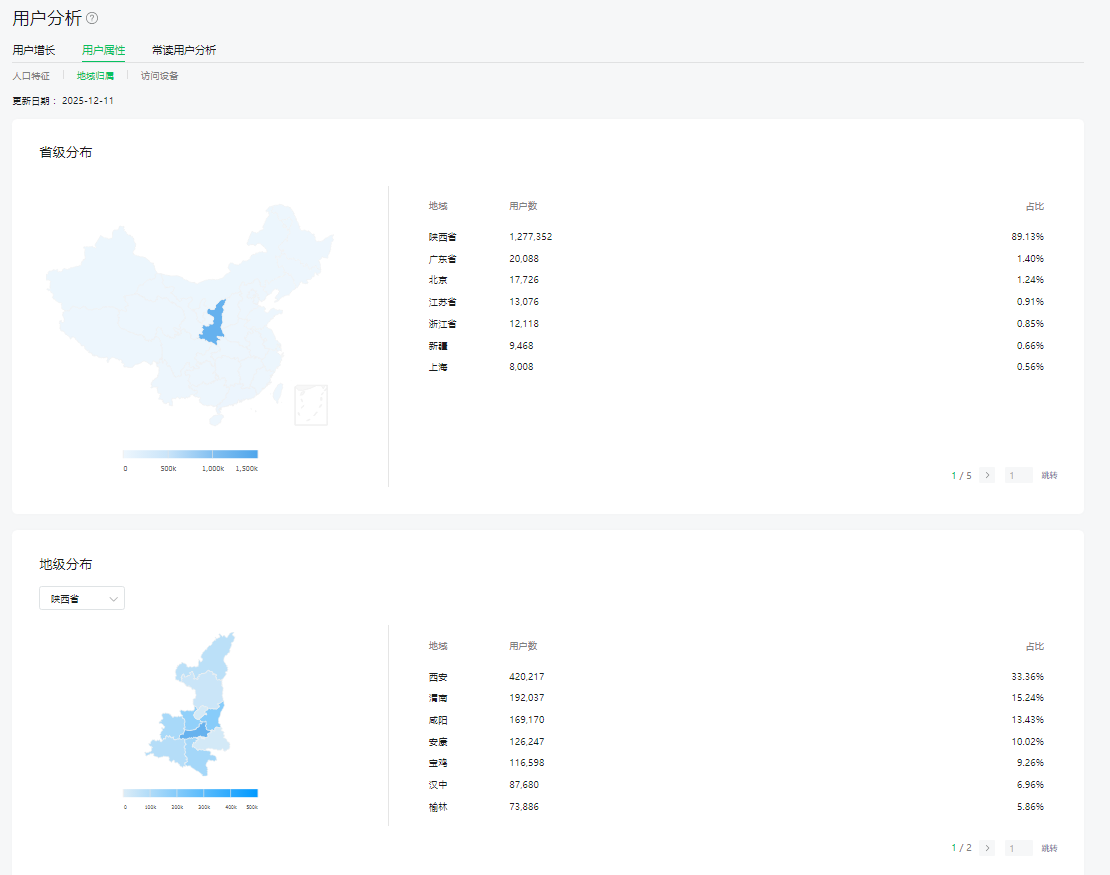1110x875 pixels.
Task: Click the 省级分布 map legend color scale
Action: (x=190, y=454)
